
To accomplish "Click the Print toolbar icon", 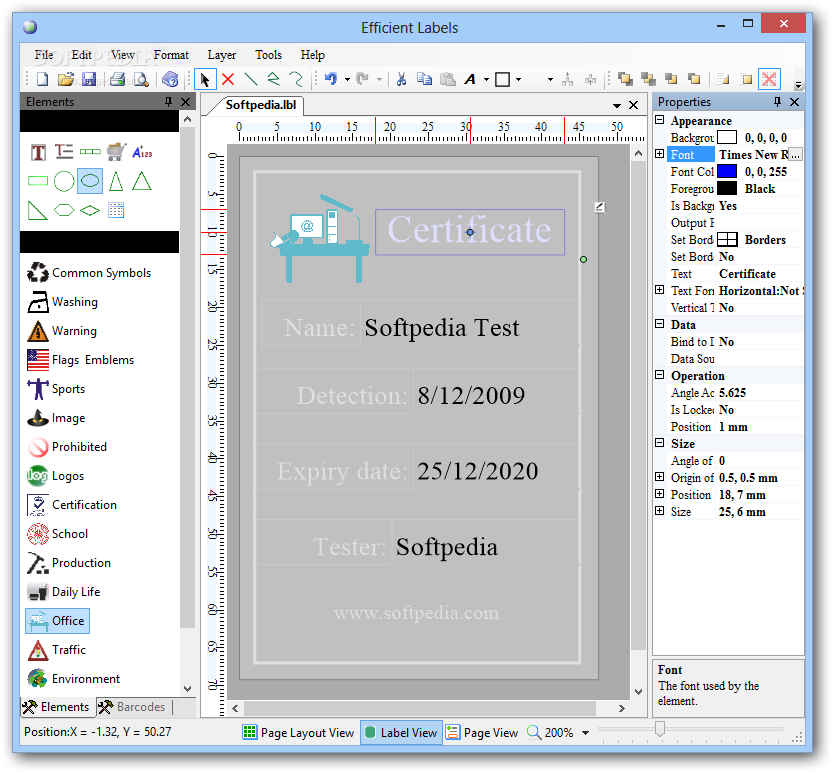I will [117, 80].
